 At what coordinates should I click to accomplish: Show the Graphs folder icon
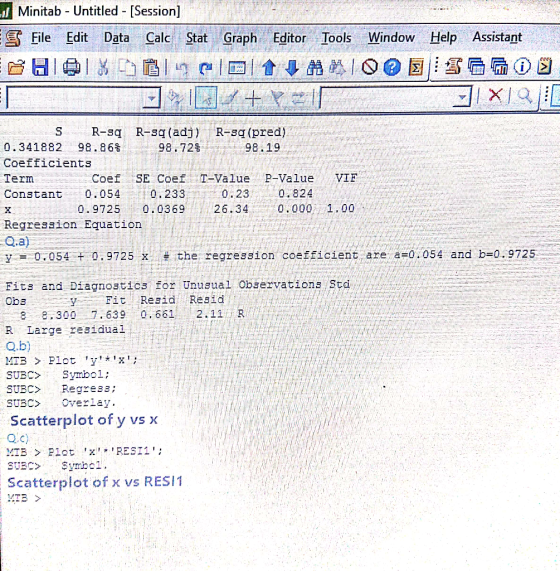pos(499,67)
